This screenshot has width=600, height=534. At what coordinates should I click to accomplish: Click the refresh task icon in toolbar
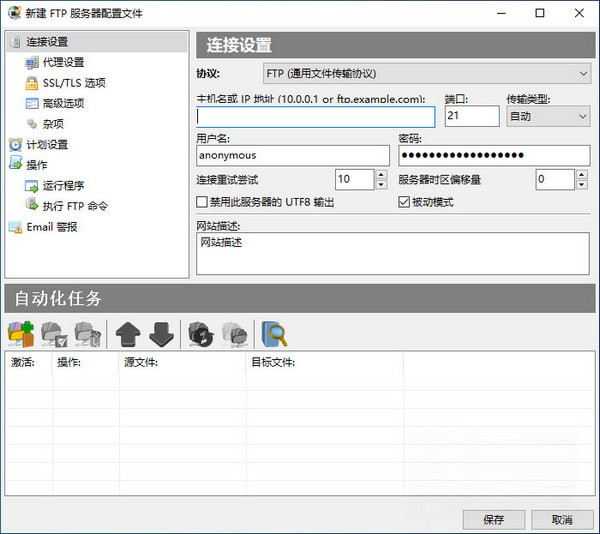coord(201,334)
